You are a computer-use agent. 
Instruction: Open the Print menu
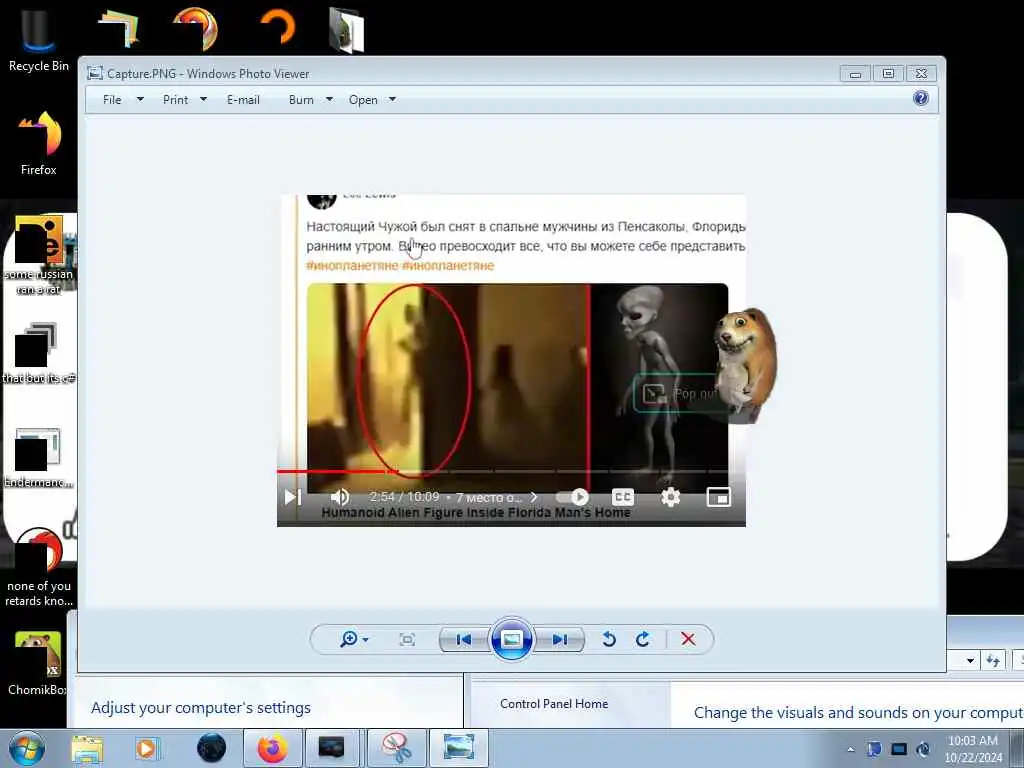click(x=175, y=100)
